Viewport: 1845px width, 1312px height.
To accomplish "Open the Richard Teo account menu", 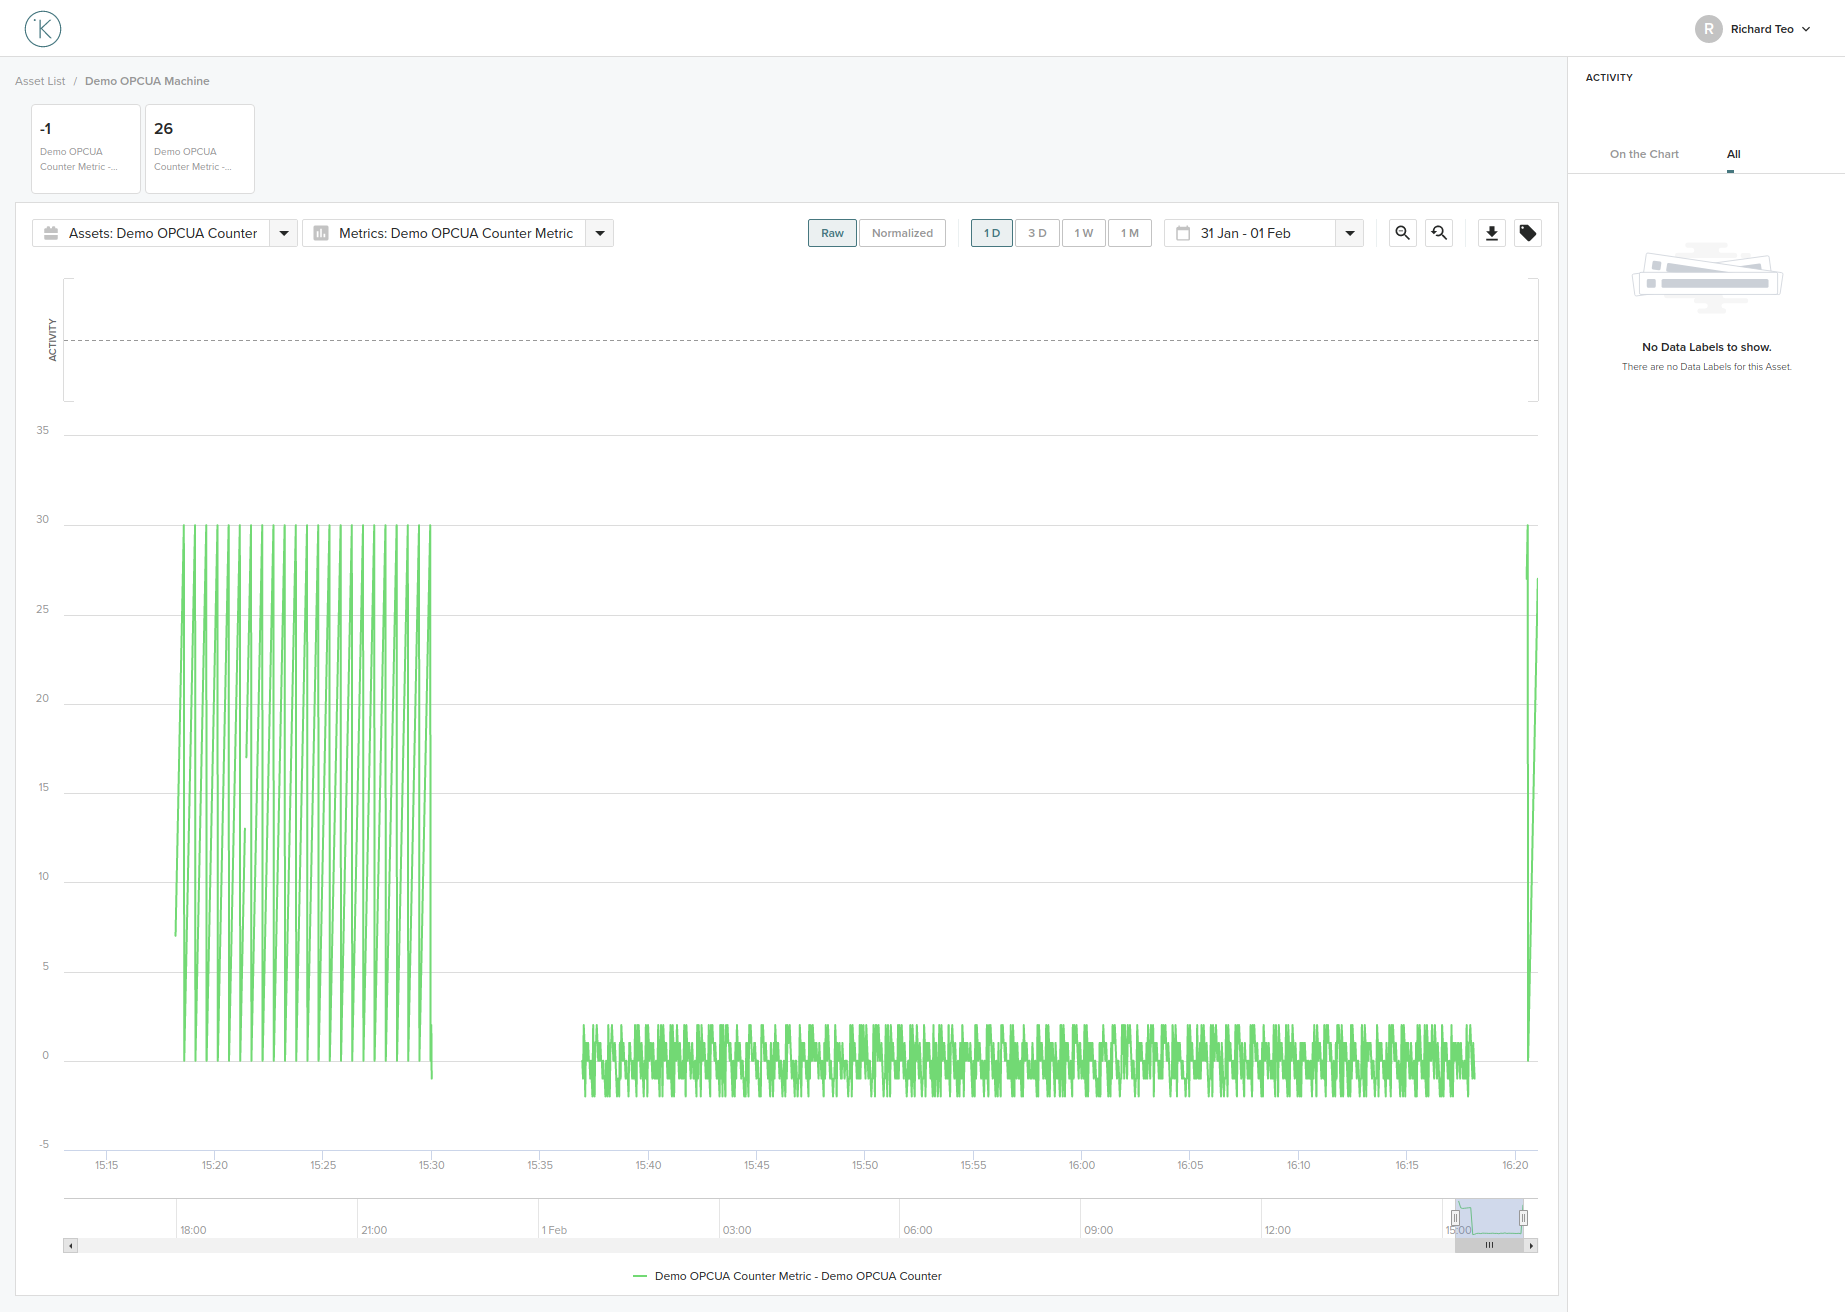I will pyautogui.click(x=1755, y=28).
